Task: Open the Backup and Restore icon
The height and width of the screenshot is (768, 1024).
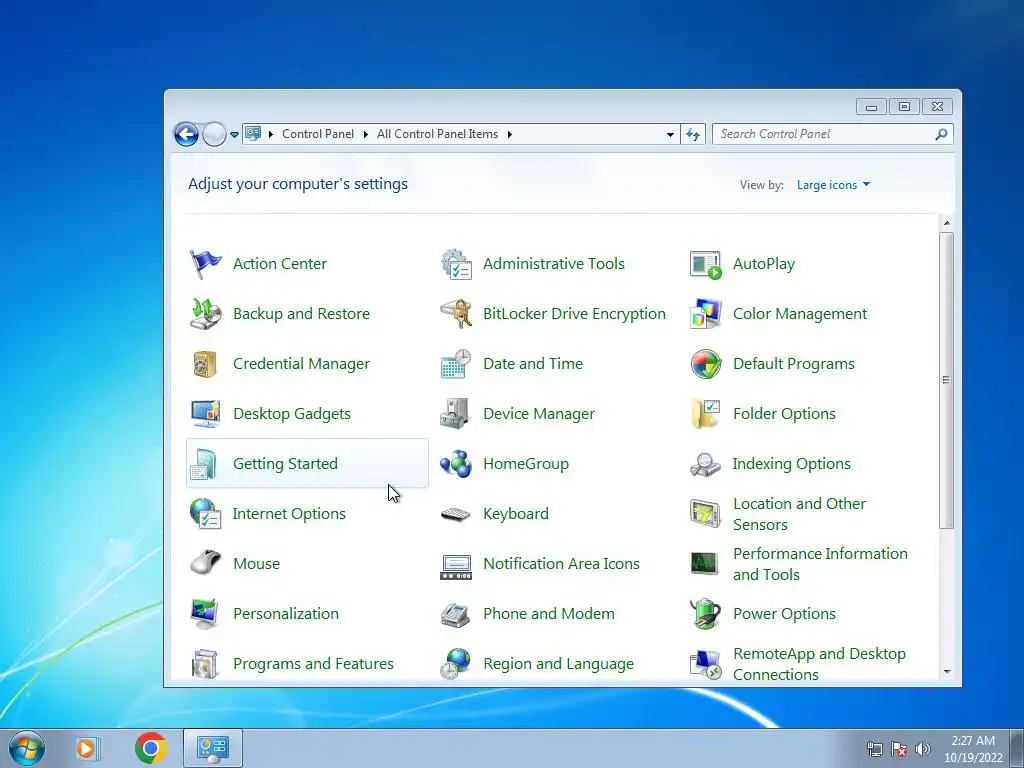Action: 205,314
